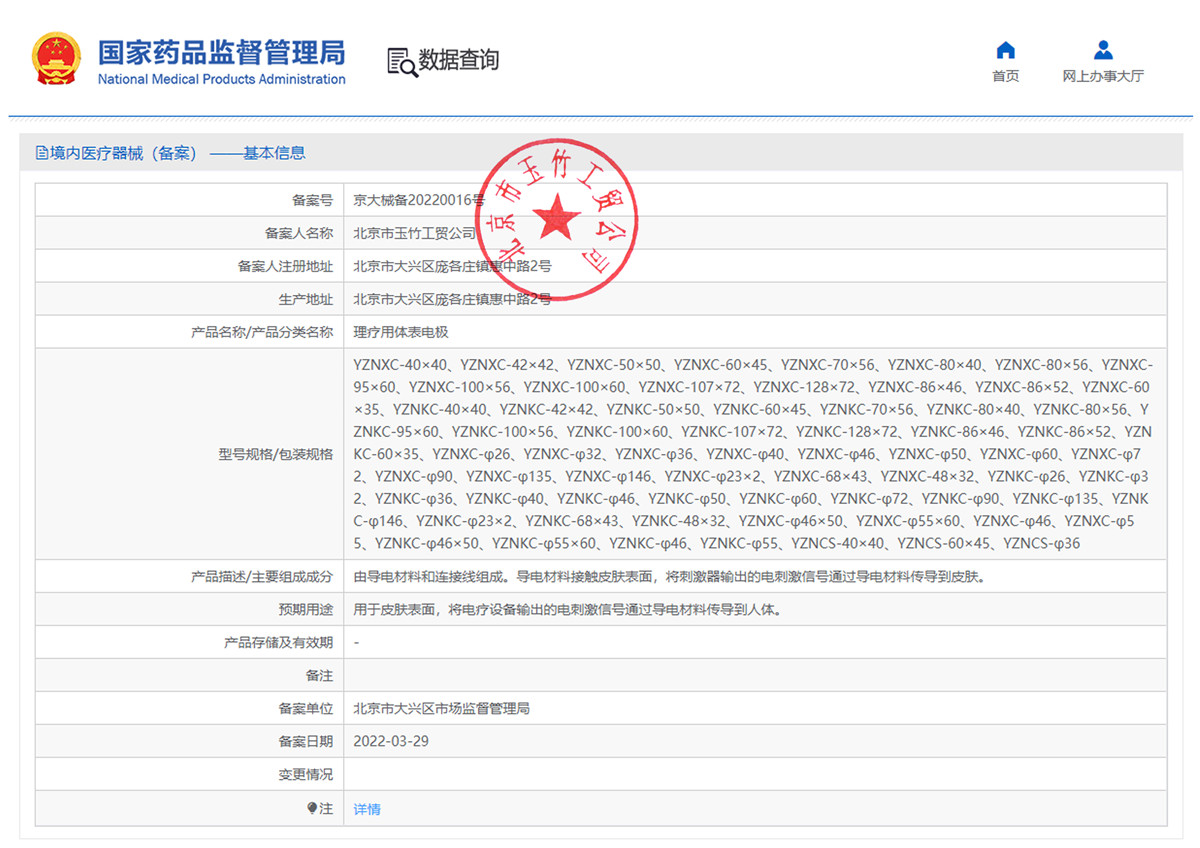The image size is (1200, 848).
Task: Click the national emblem logo
Action: [57, 59]
